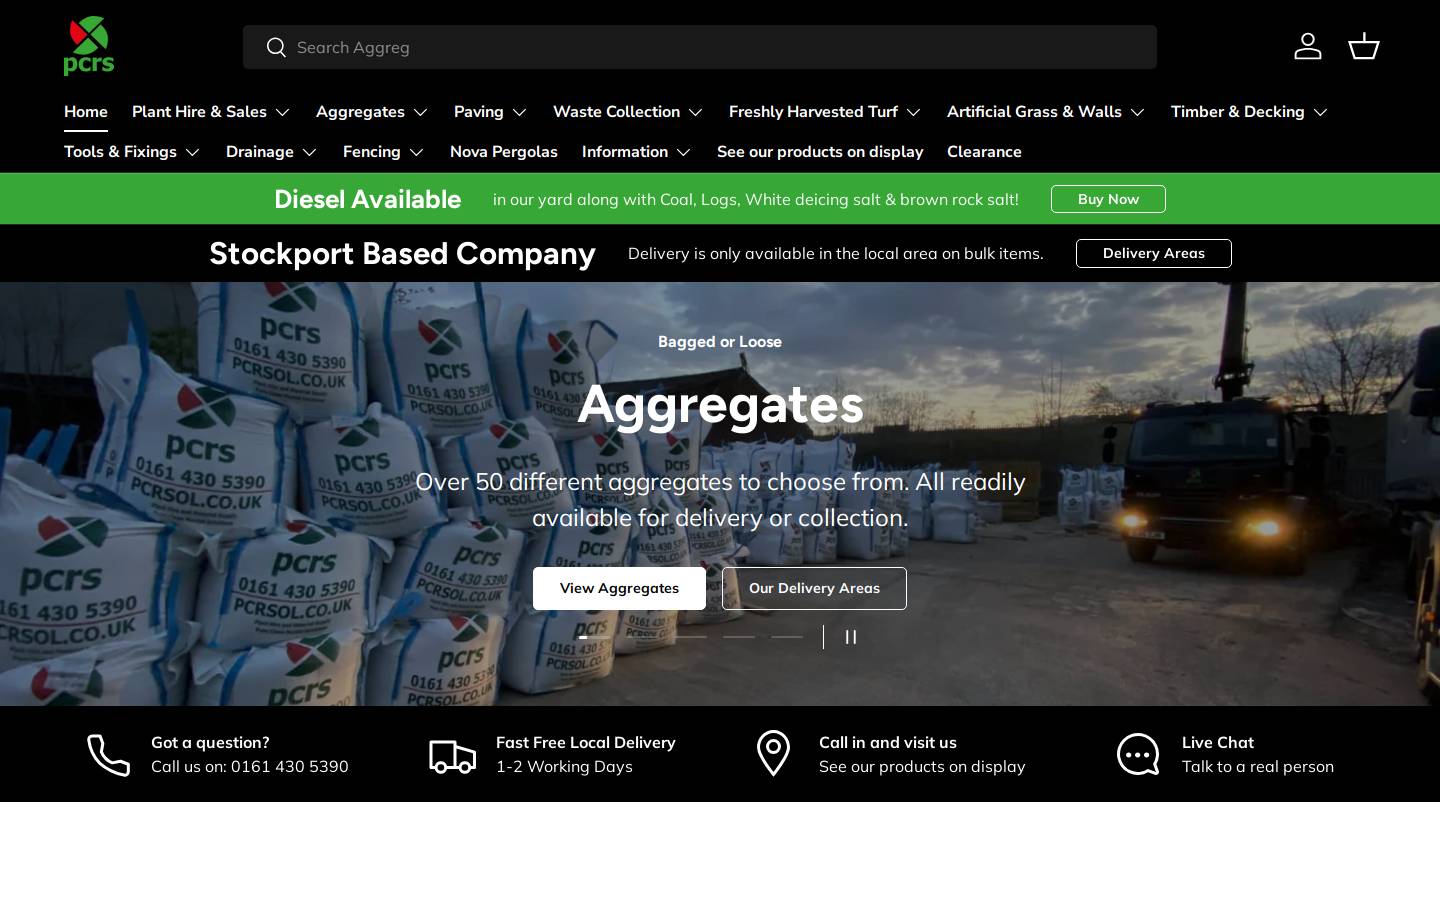Pause the hero slideshow
The image size is (1440, 900).
[851, 637]
